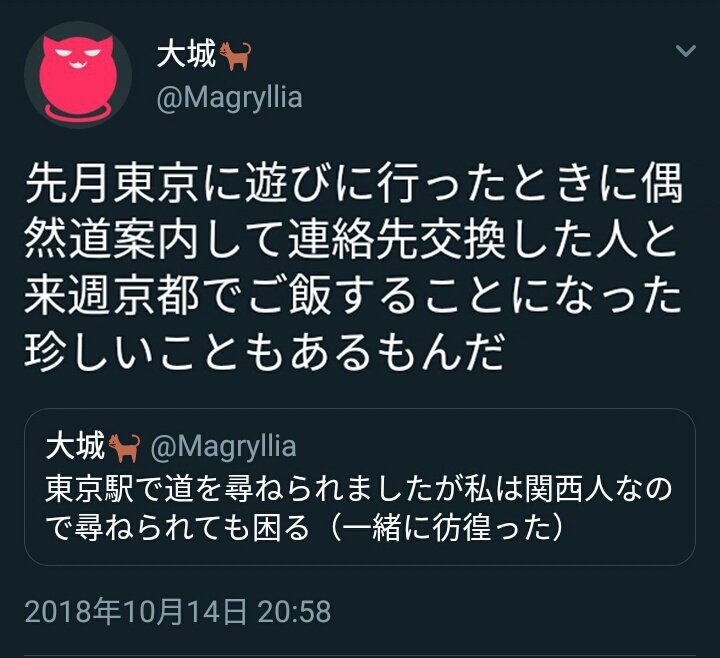This screenshot has height=658, width=720.
Task: Click 大城 name inside quoted tweet
Action: click(x=75, y=445)
